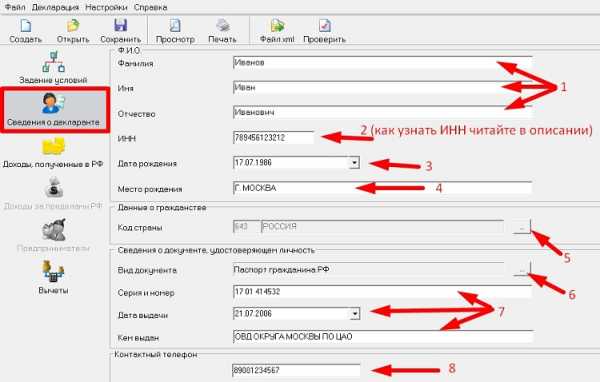Save the declaration with the Сохранить icon
This screenshot has height=382, width=600.
pos(121,26)
